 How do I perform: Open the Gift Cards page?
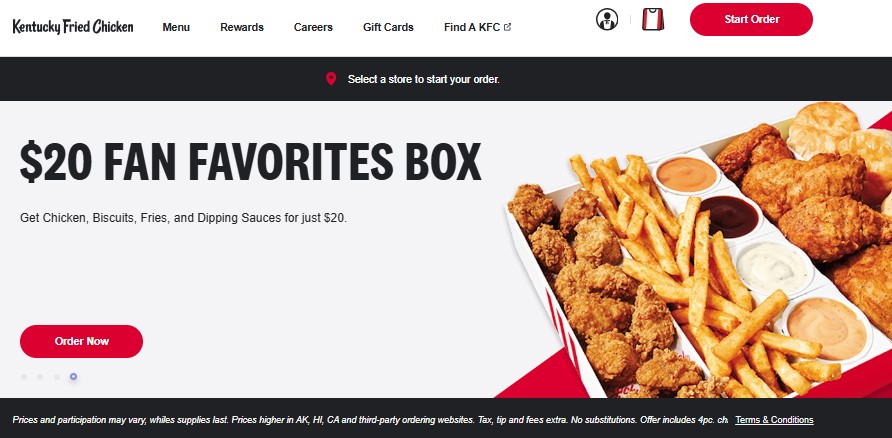point(389,27)
